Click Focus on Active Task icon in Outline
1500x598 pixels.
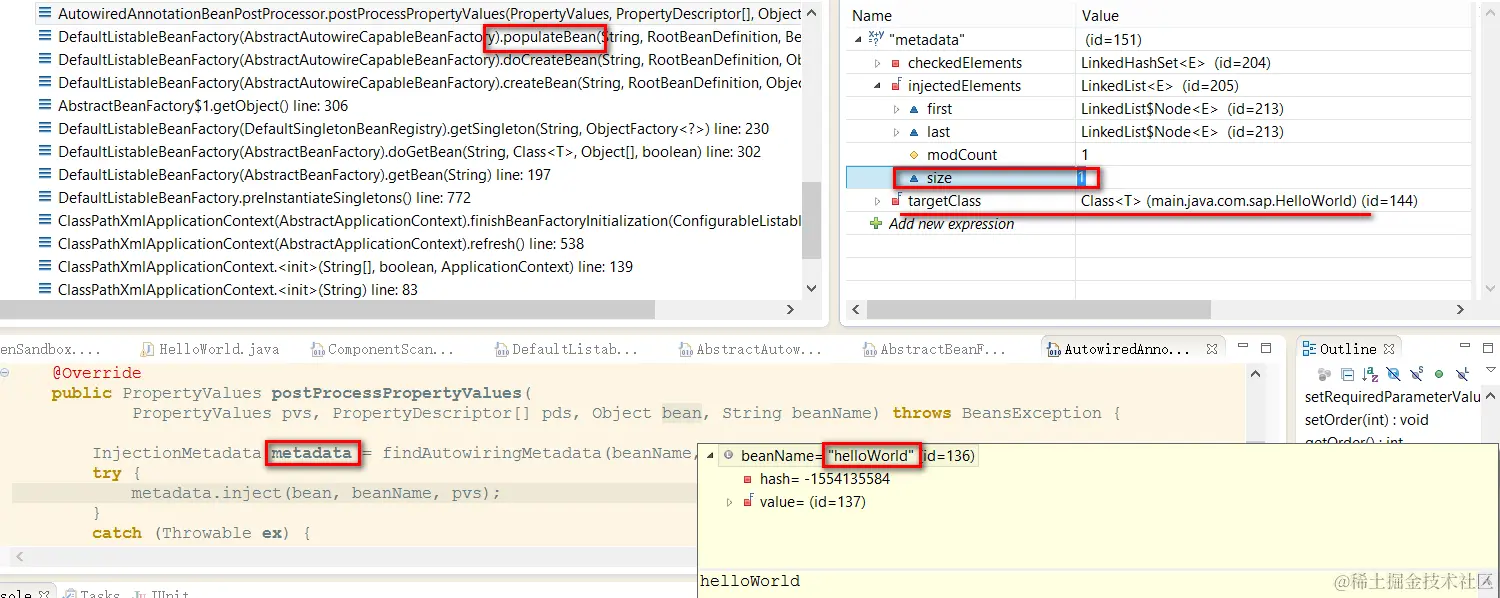pos(1324,374)
